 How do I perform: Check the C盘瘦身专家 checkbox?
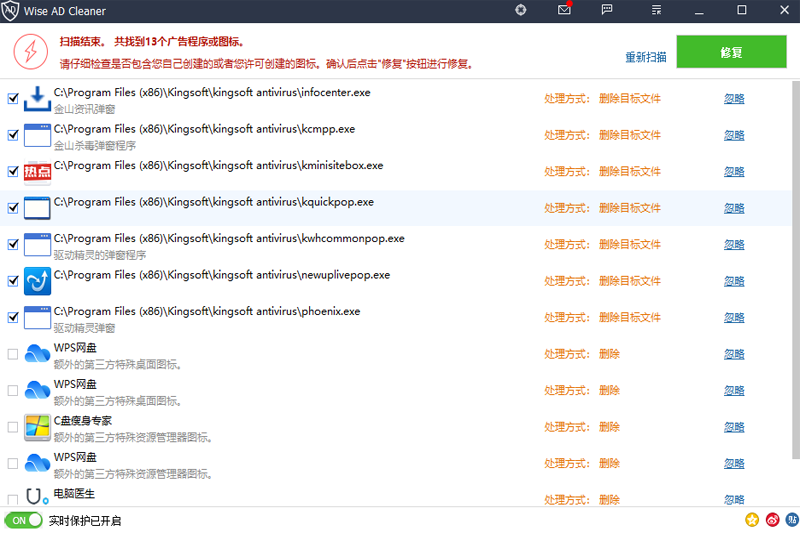point(13,427)
